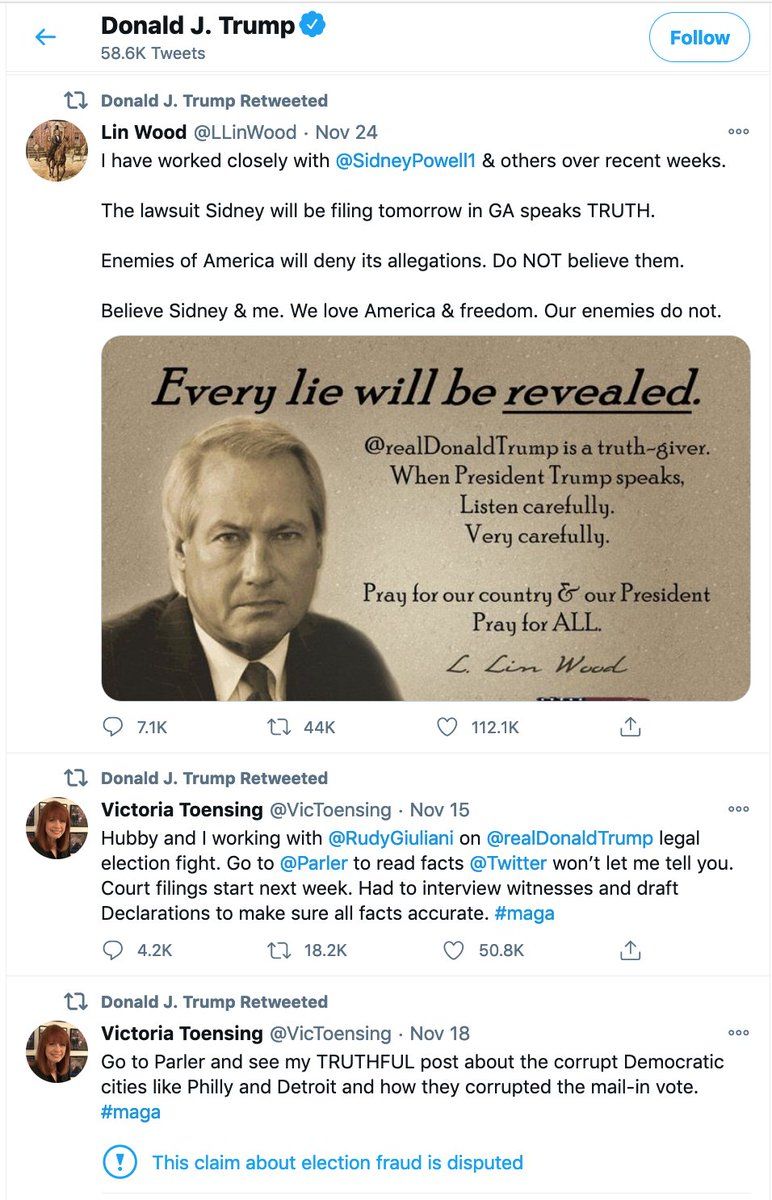Open more options on Lin Wood's tweet
The image size is (772, 1200).
point(738,132)
